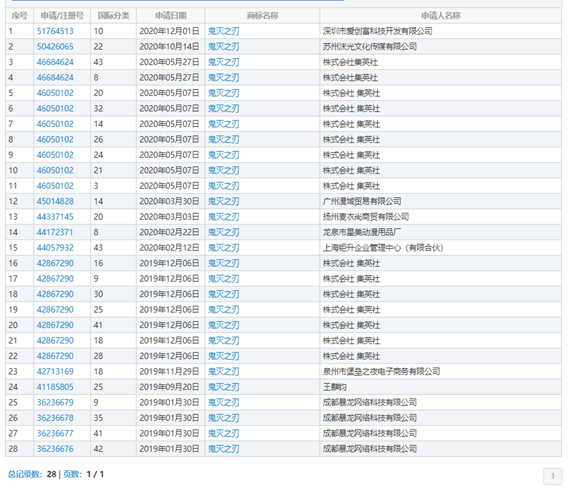
Task: Open 鬼灭之刃 trademark link in row 24
Action: coord(224,387)
